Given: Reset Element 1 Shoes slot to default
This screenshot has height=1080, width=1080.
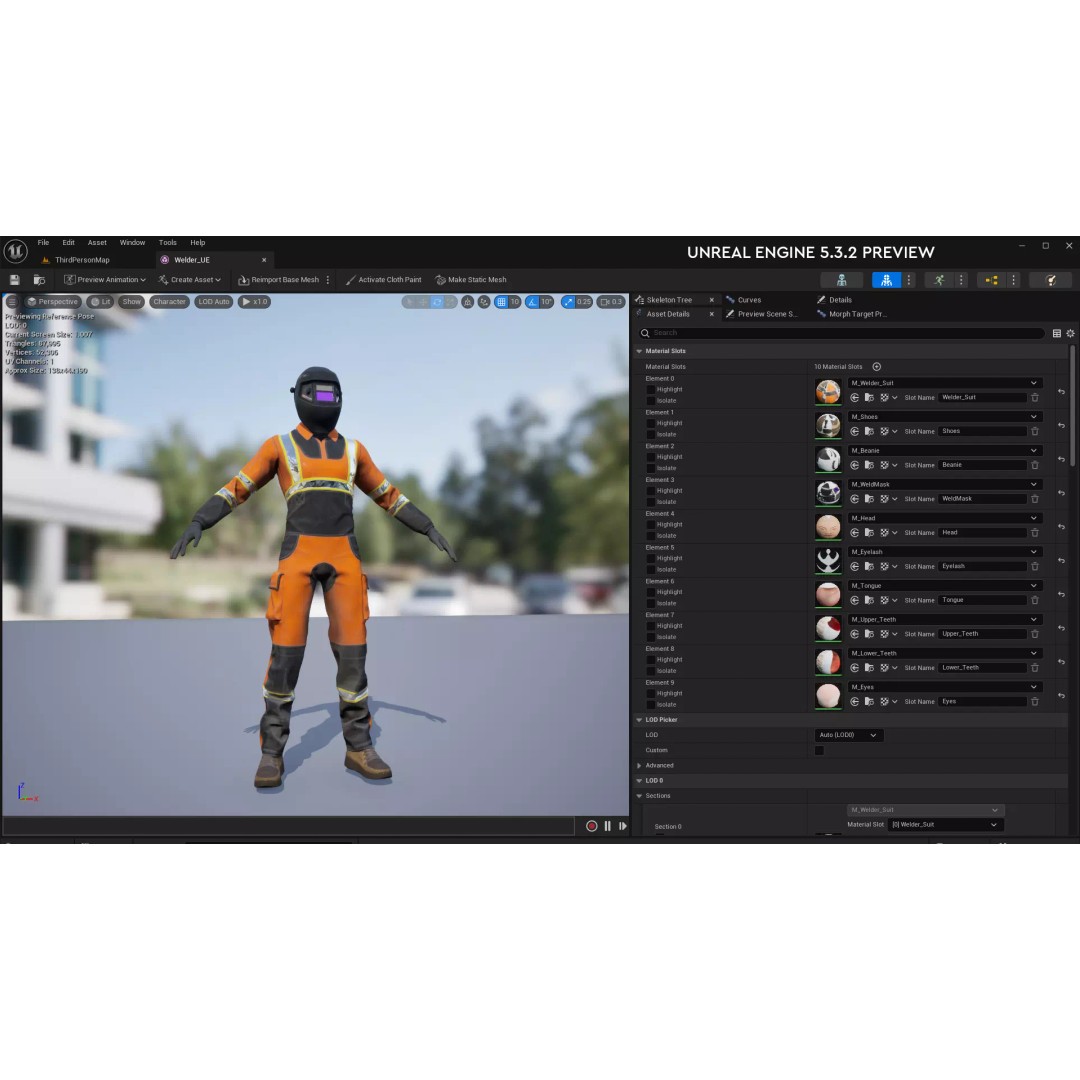Looking at the screenshot, I should click(x=1061, y=425).
